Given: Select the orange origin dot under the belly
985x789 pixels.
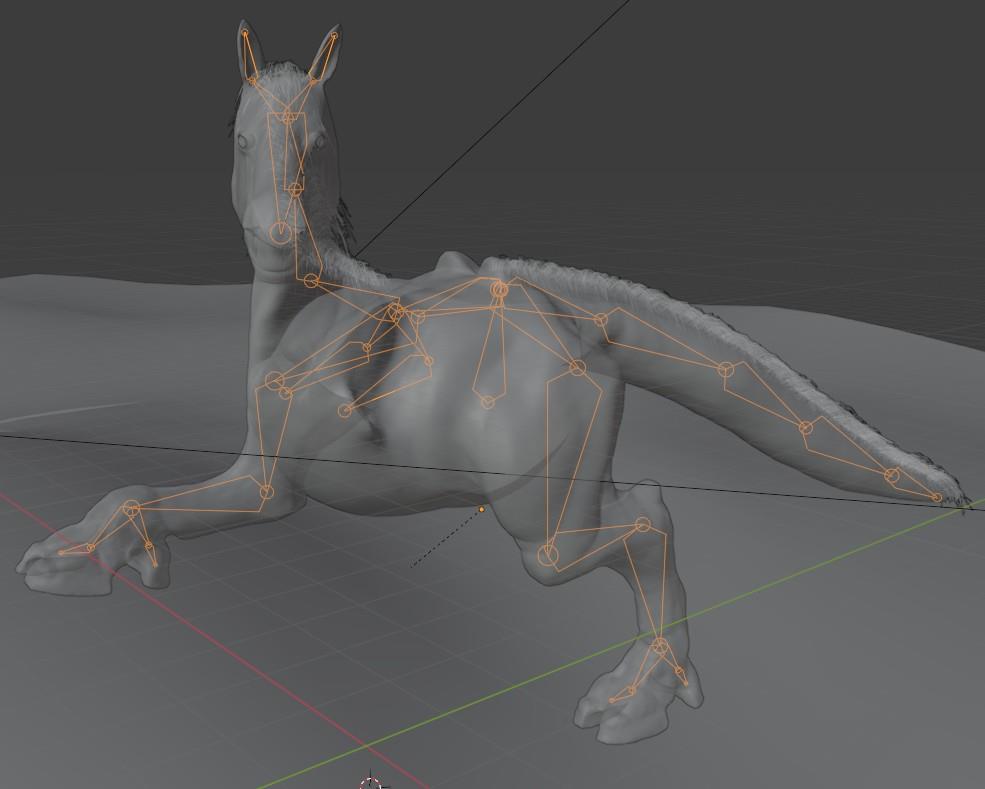Looking at the screenshot, I should point(481,510).
